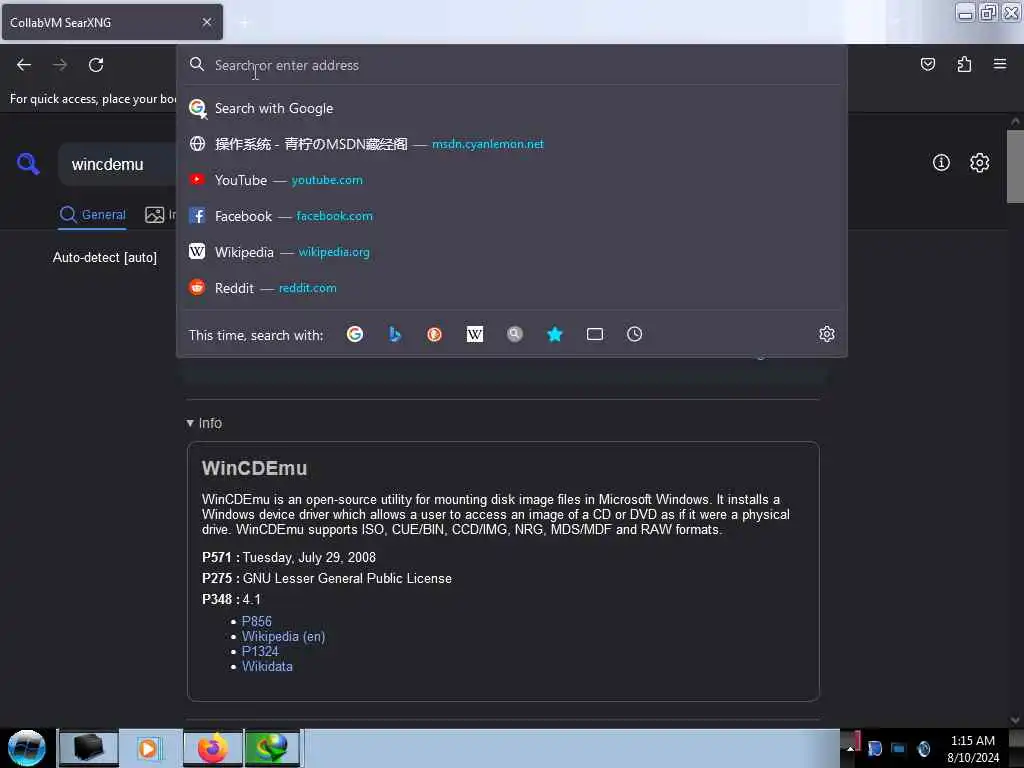Open the green globe taskbar app

tap(272, 748)
